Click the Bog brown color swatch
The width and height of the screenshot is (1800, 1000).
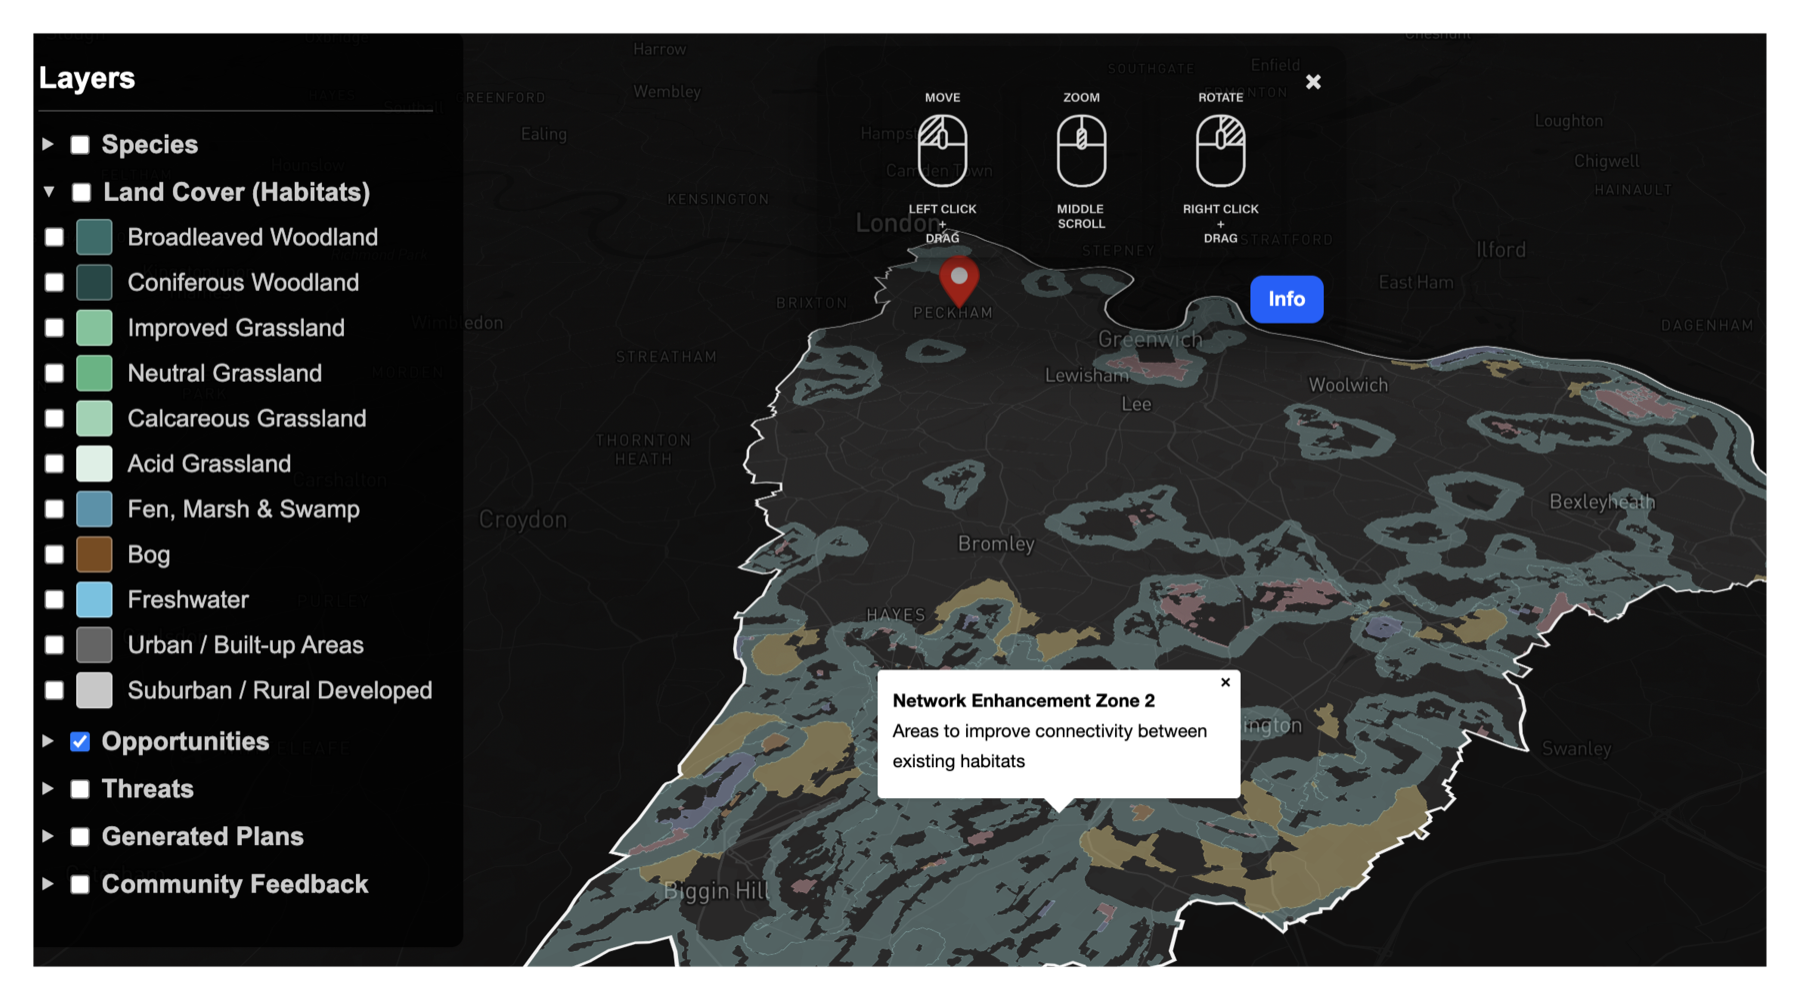94,554
